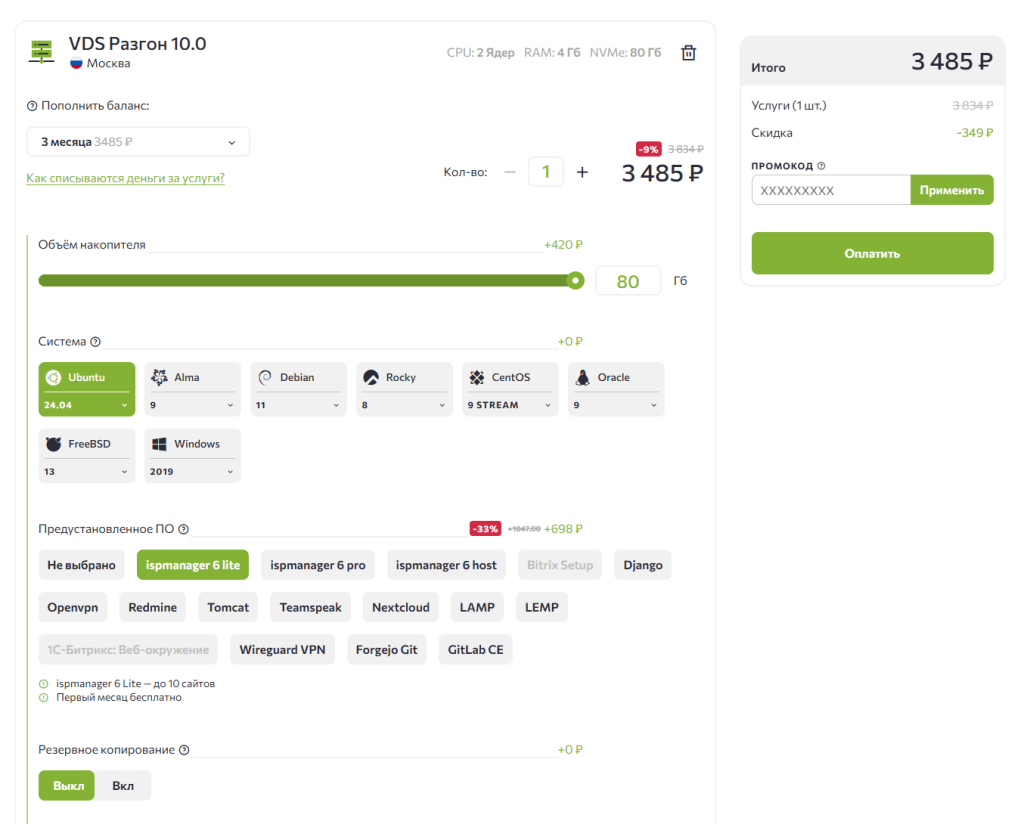The image size is (1024, 824).
Task: Increase quantity with the plus icon
Action: pyautogui.click(x=582, y=172)
